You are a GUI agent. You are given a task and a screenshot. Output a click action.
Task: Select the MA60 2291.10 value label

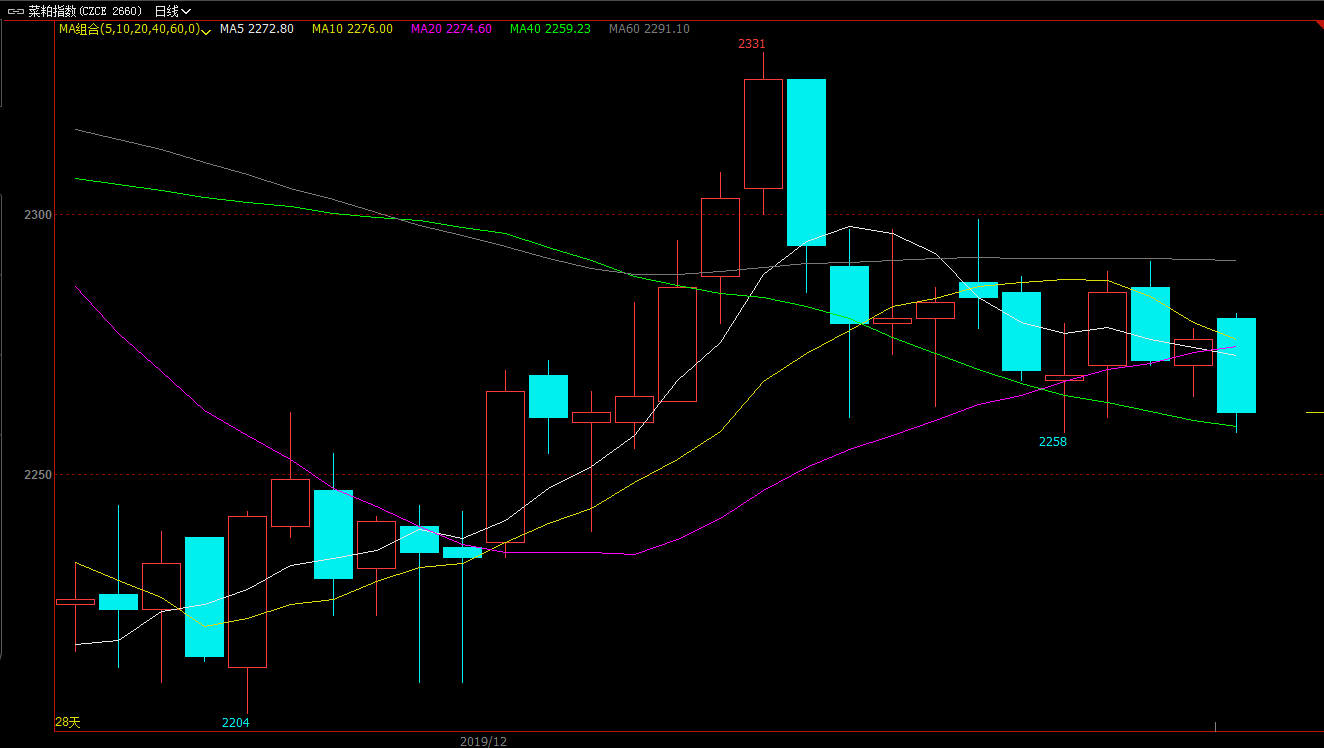(649, 29)
